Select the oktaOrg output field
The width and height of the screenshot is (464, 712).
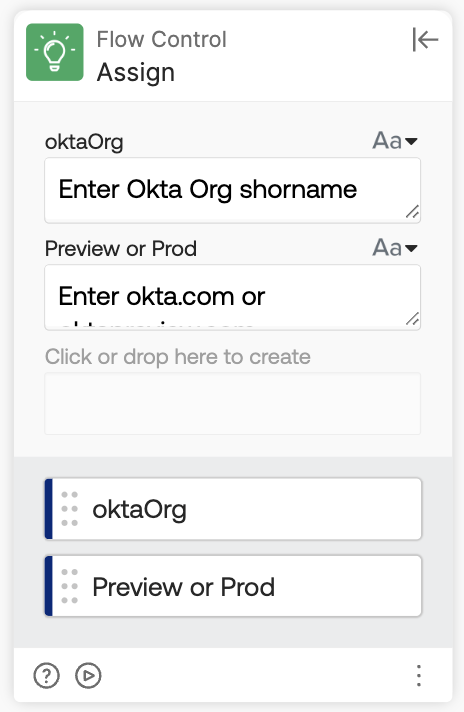pos(233,509)
